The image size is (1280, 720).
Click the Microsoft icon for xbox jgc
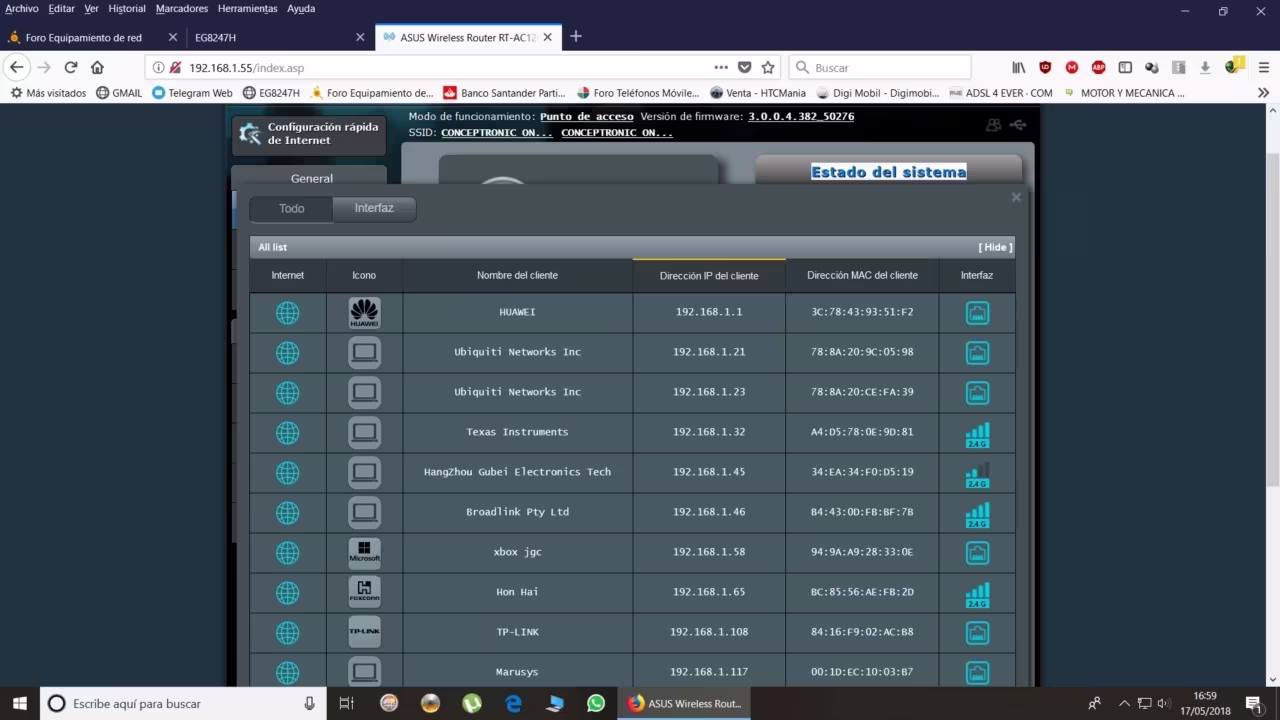pyautogui.click(x=364, y=553)
